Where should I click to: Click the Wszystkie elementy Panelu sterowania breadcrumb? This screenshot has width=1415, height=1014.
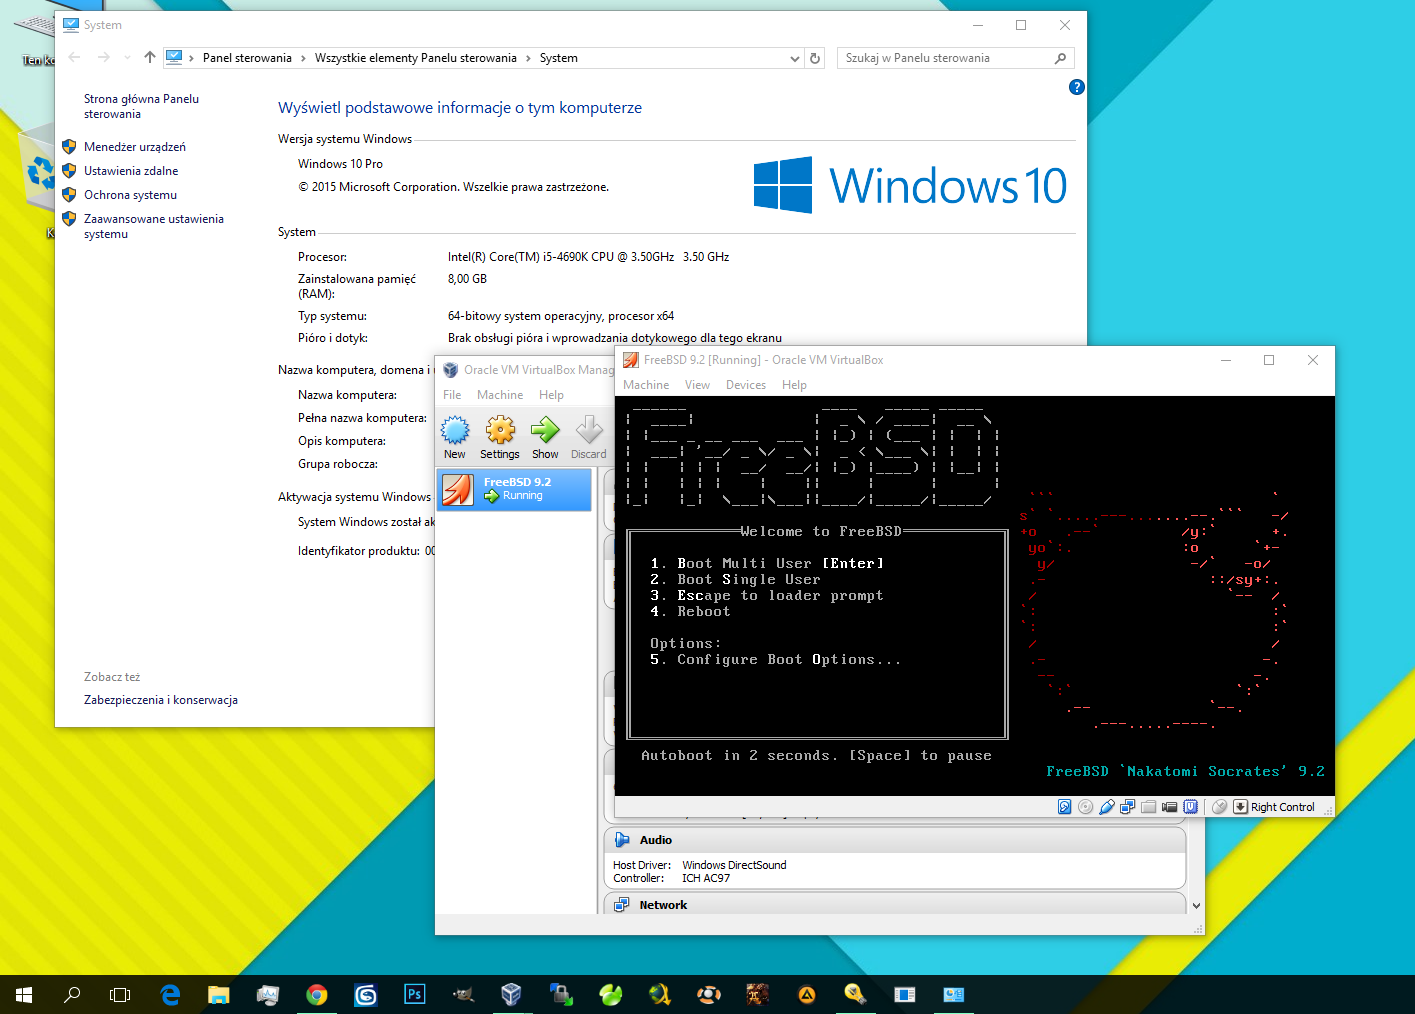pos(416,58)
